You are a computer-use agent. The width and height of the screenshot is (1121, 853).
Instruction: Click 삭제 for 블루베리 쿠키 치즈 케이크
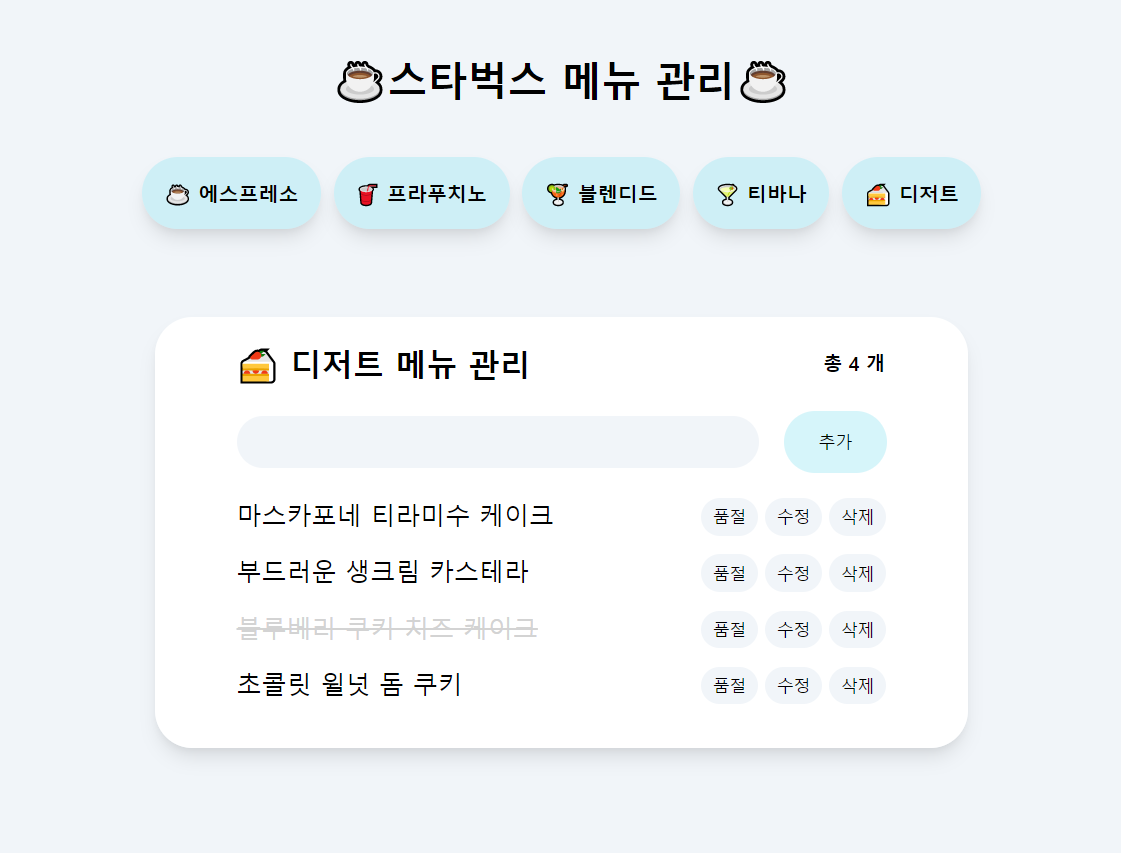pyautogui.click(x=857, y=629)
